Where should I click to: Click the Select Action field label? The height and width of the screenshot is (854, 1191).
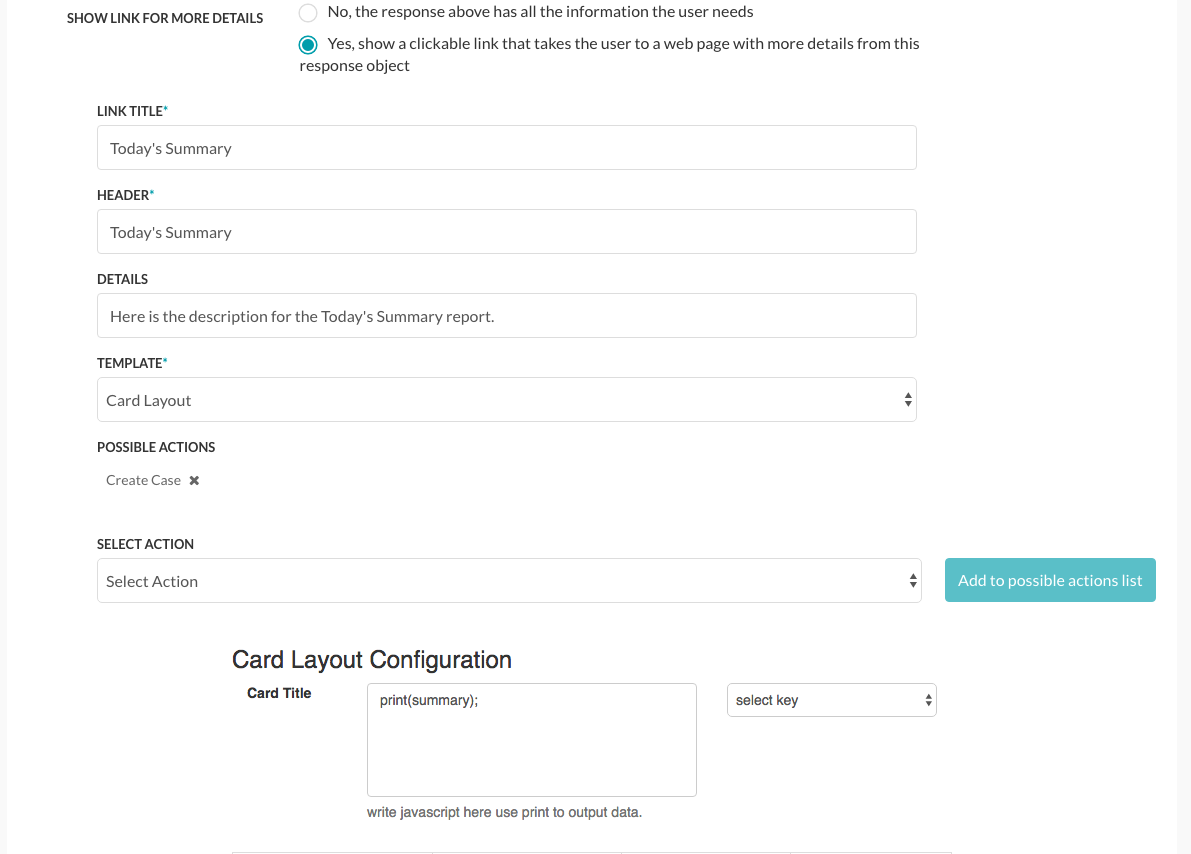coord(145,544)
